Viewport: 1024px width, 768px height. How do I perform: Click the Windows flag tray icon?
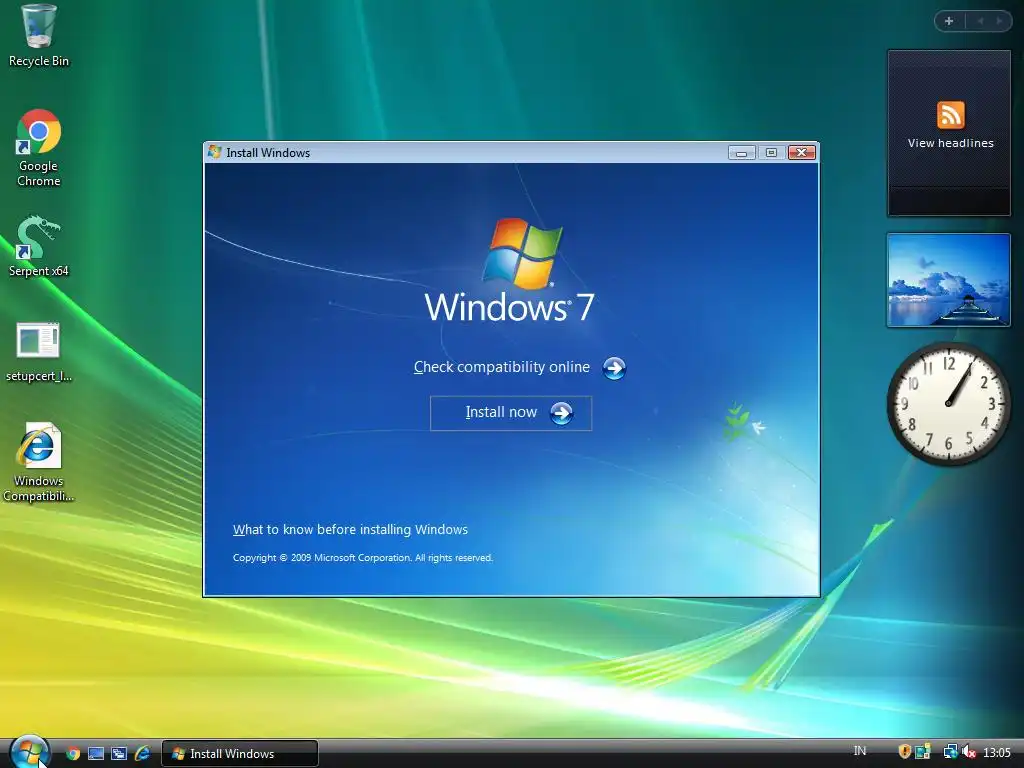tap(922, 752)
